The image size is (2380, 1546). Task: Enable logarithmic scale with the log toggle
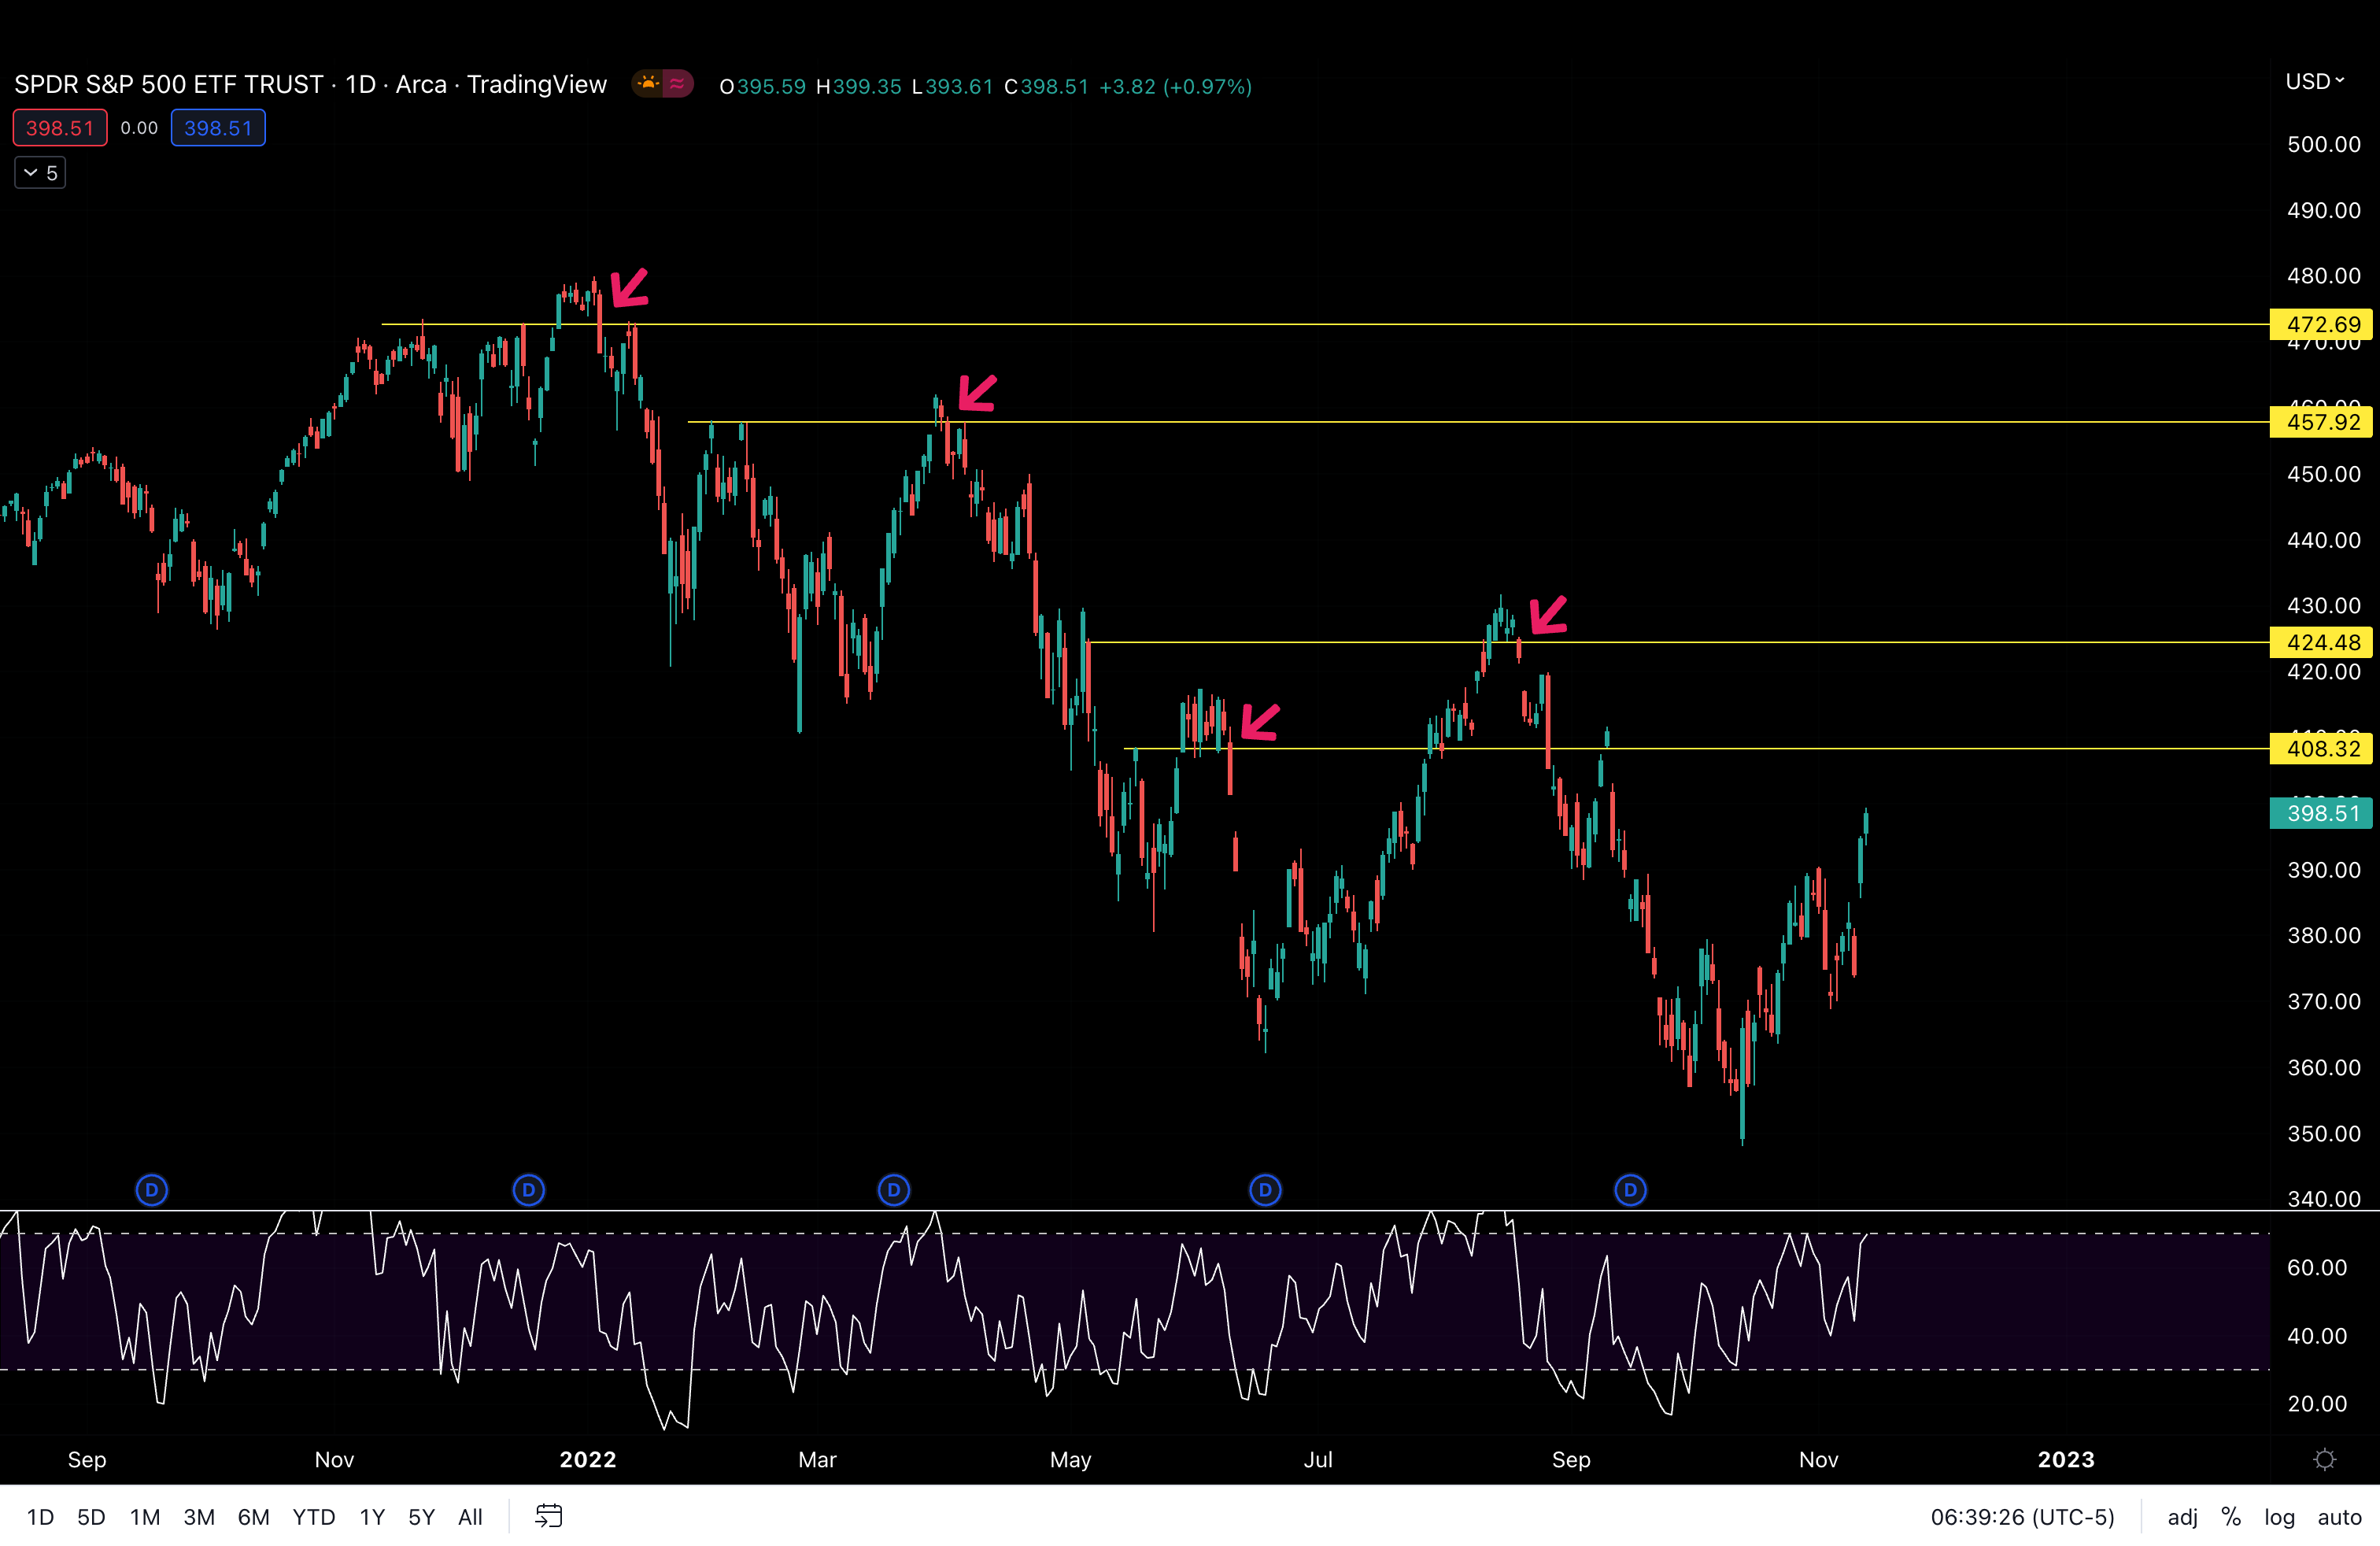point(2279,1516)
